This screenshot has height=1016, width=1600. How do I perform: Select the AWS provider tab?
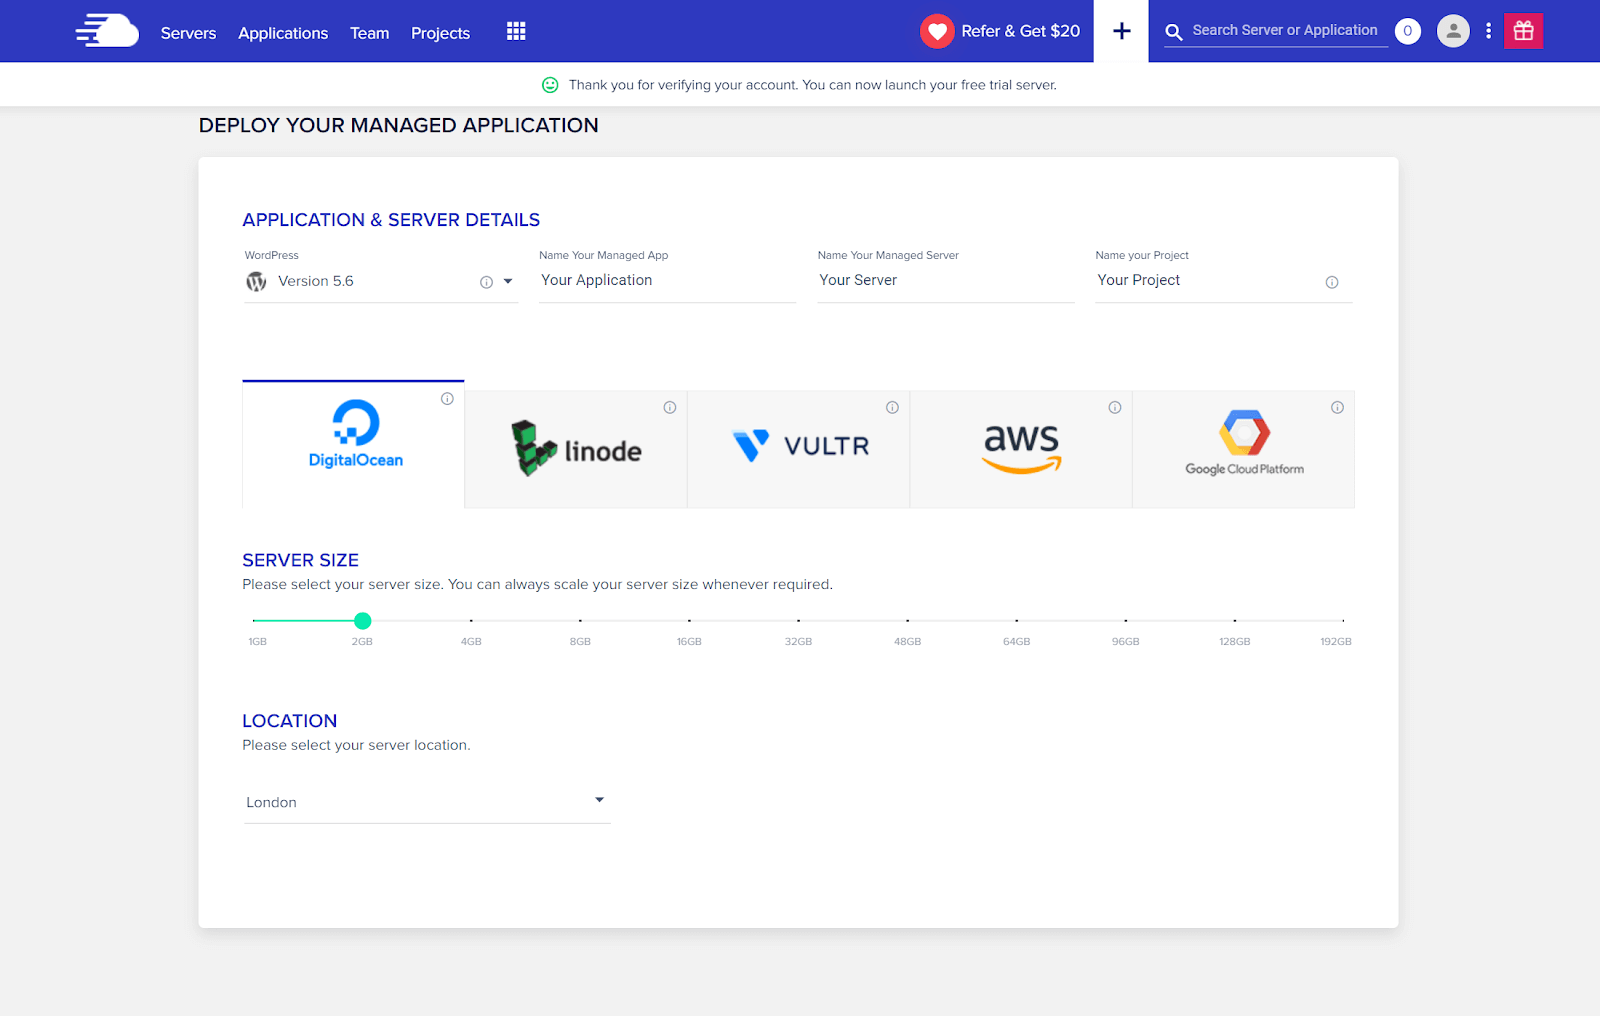(1021, 450)
